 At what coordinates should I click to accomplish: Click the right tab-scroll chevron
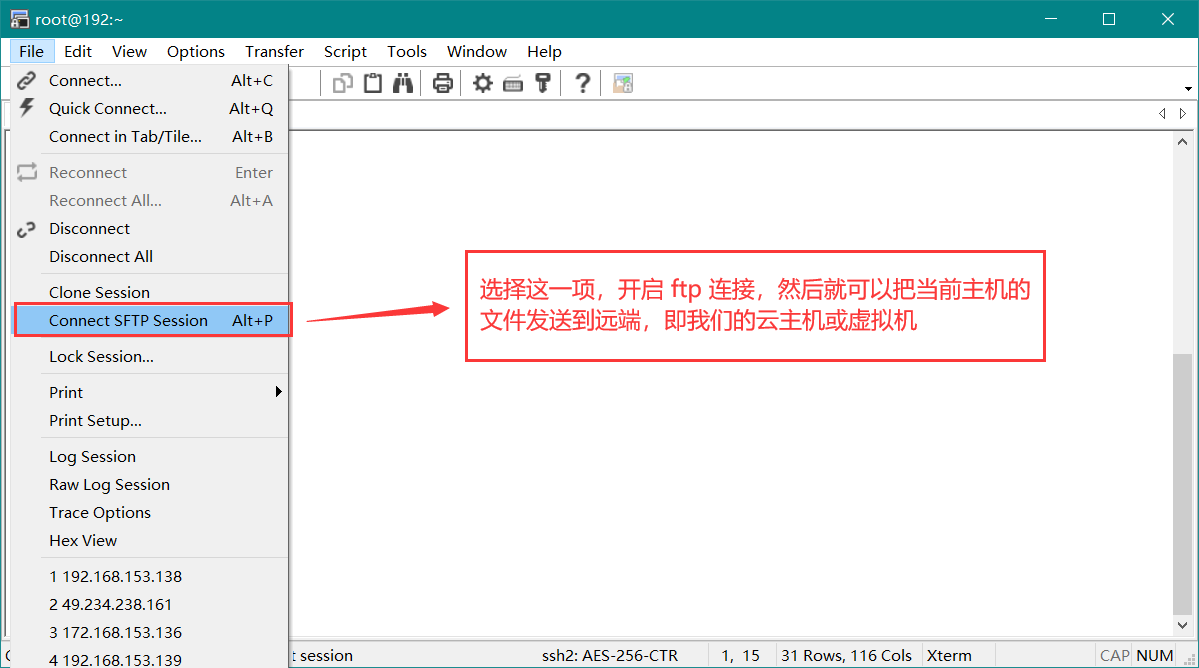coord(1183,113)
